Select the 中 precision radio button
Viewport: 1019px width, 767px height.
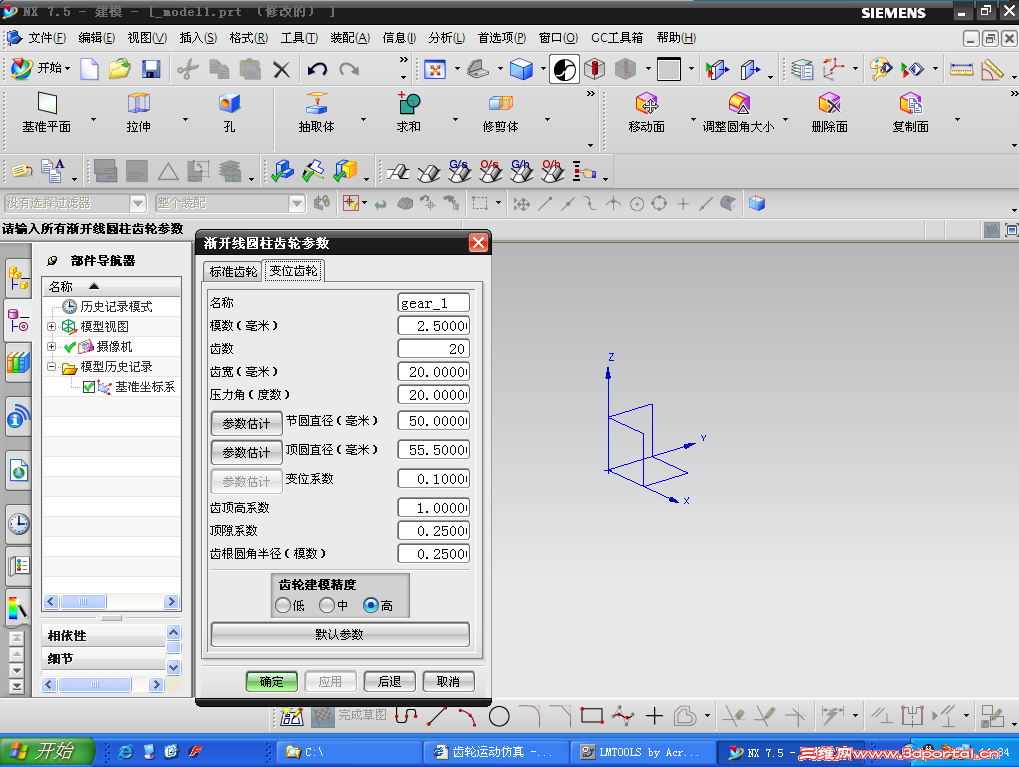[x=327, y=605]
